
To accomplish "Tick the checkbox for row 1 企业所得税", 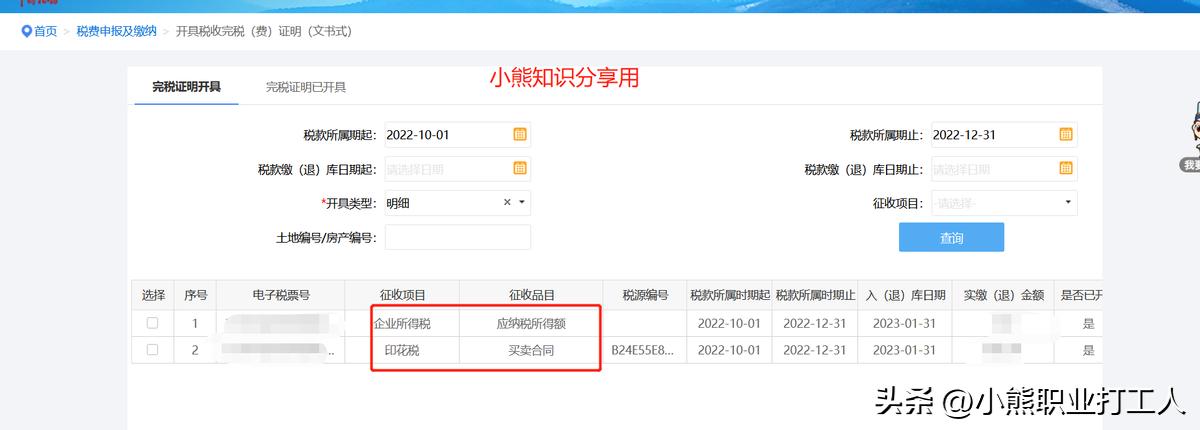I will (x=152, y=323).
